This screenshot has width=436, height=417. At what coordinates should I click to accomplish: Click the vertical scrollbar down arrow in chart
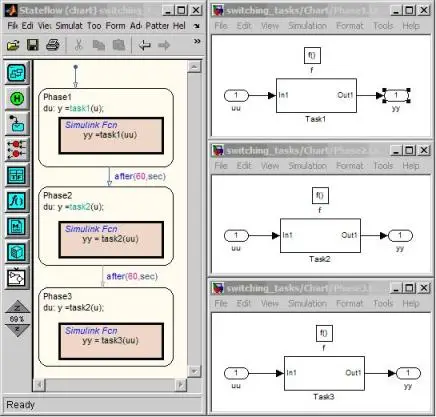(194, 371)
